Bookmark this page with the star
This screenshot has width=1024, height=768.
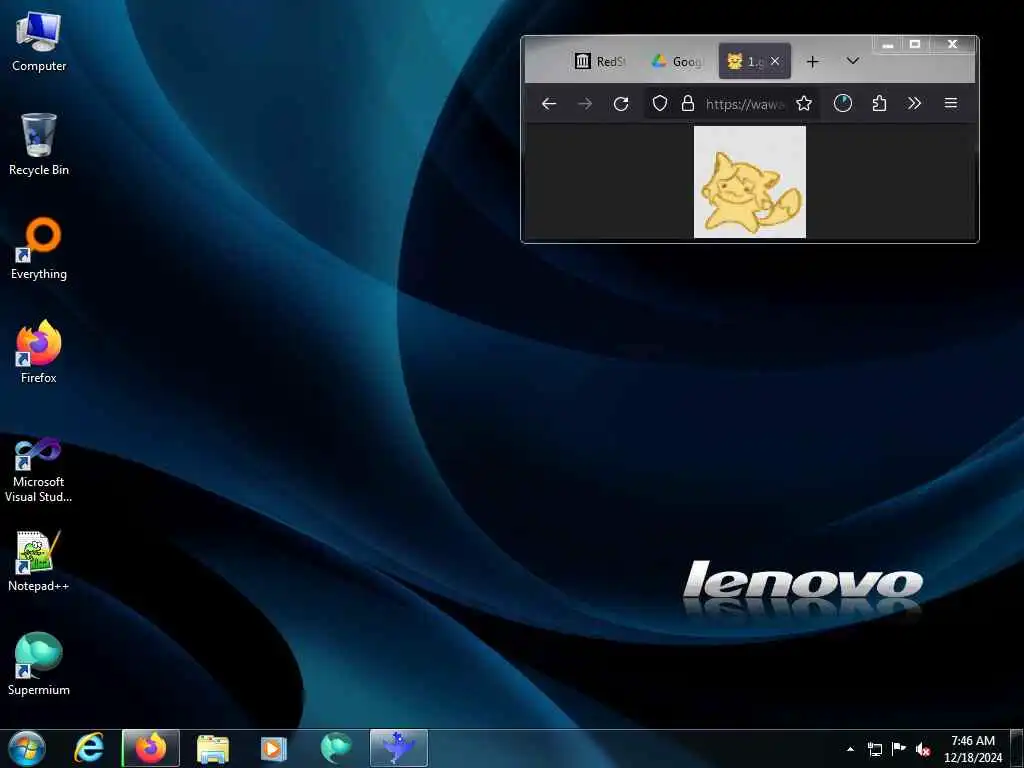804,103
